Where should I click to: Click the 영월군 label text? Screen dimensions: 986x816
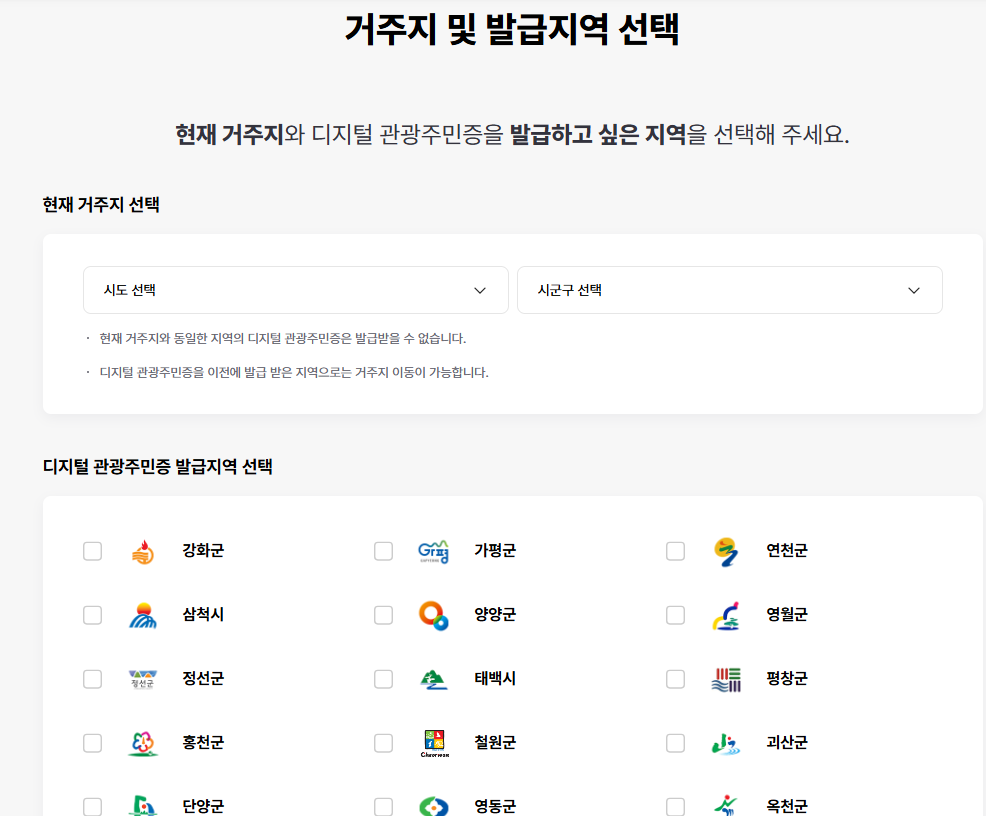787,614
